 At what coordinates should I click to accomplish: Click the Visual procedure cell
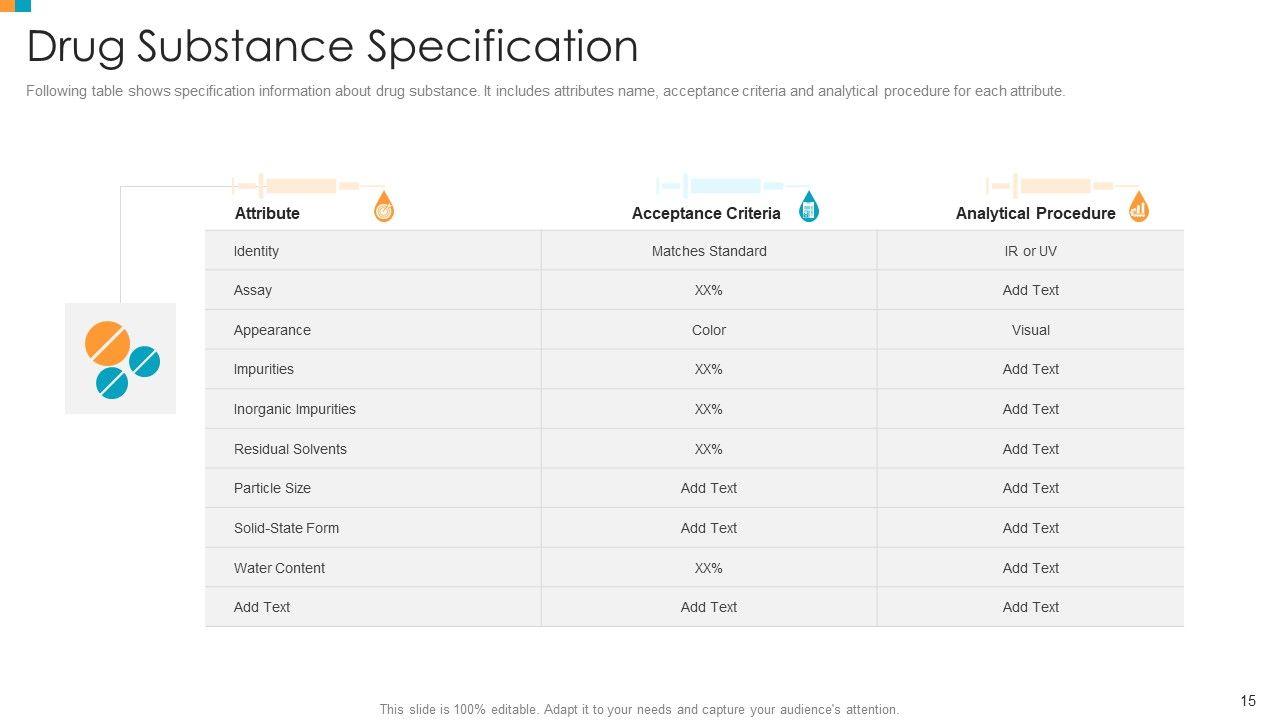1030,330
